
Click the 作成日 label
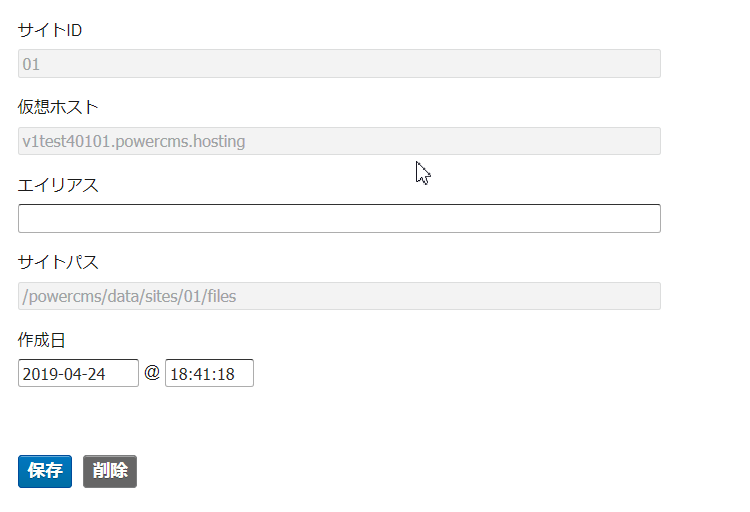click(x=42, y=340)
